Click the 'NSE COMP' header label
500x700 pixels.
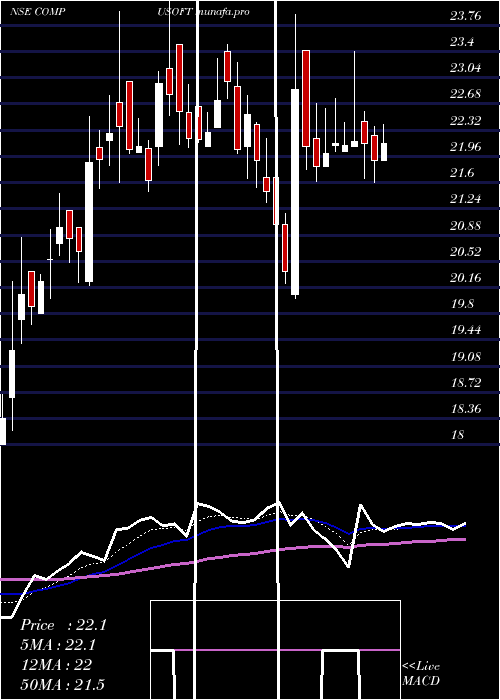point(38,12)
